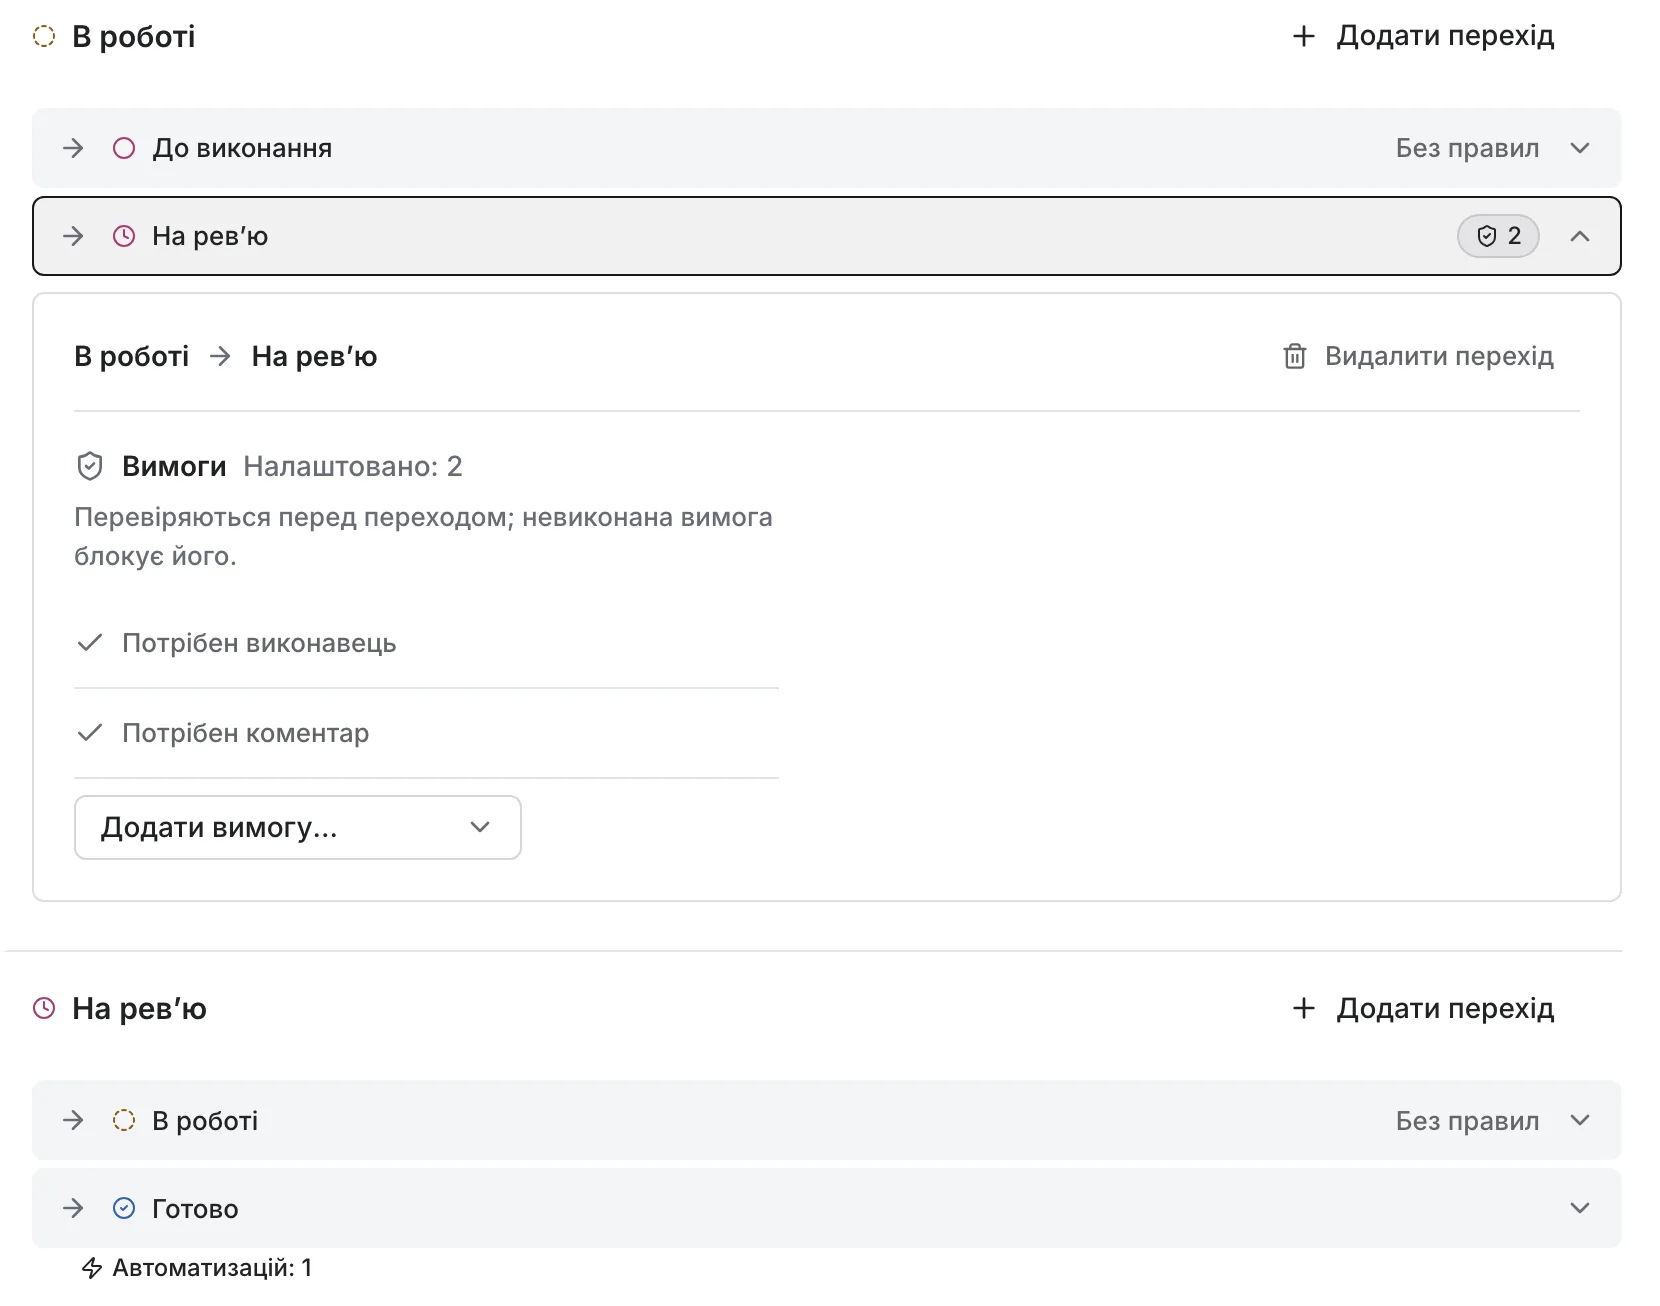This screenshot has height=1306, width=1660.
Task: Click the arrow icon in the lower "В роботі" row
Action: point(73,1120)
